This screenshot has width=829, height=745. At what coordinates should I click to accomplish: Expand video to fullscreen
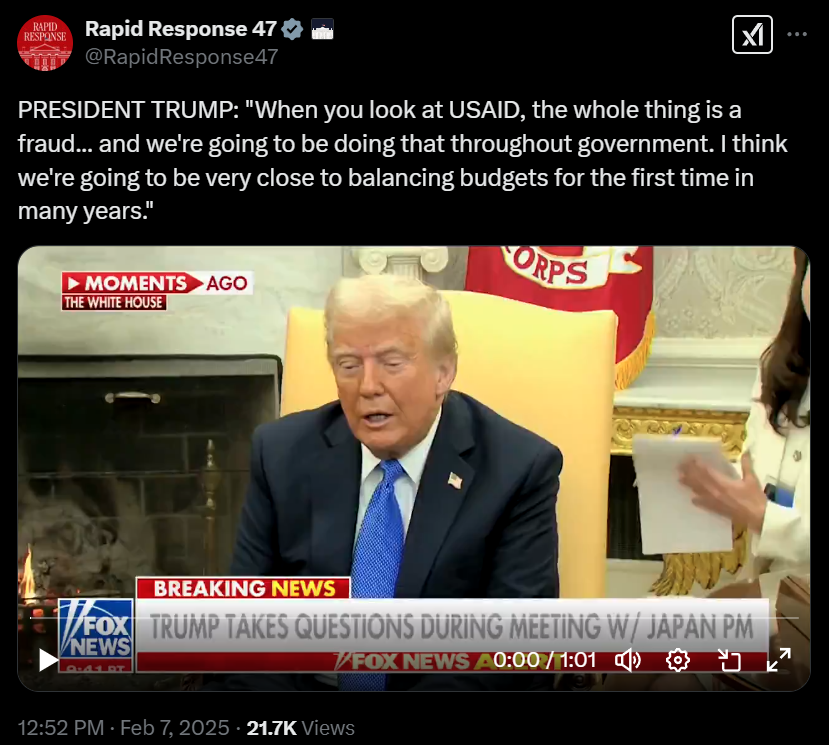click(x=779, y=660)
